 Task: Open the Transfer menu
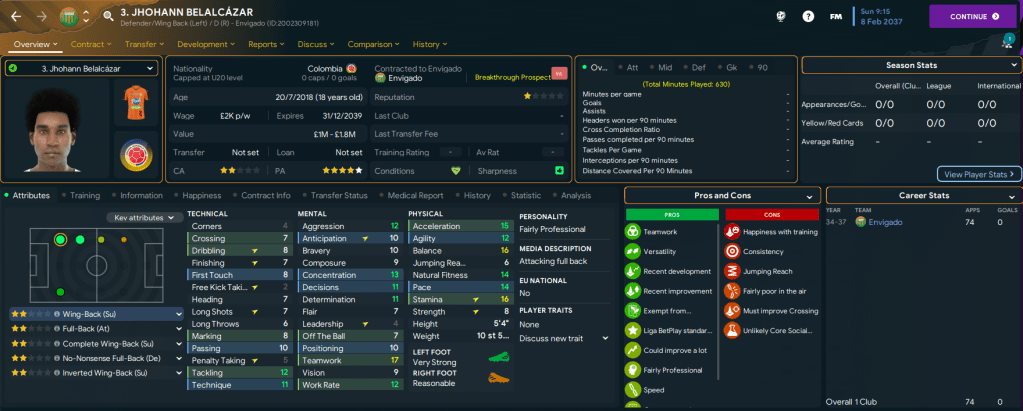[x=145, y=44]
